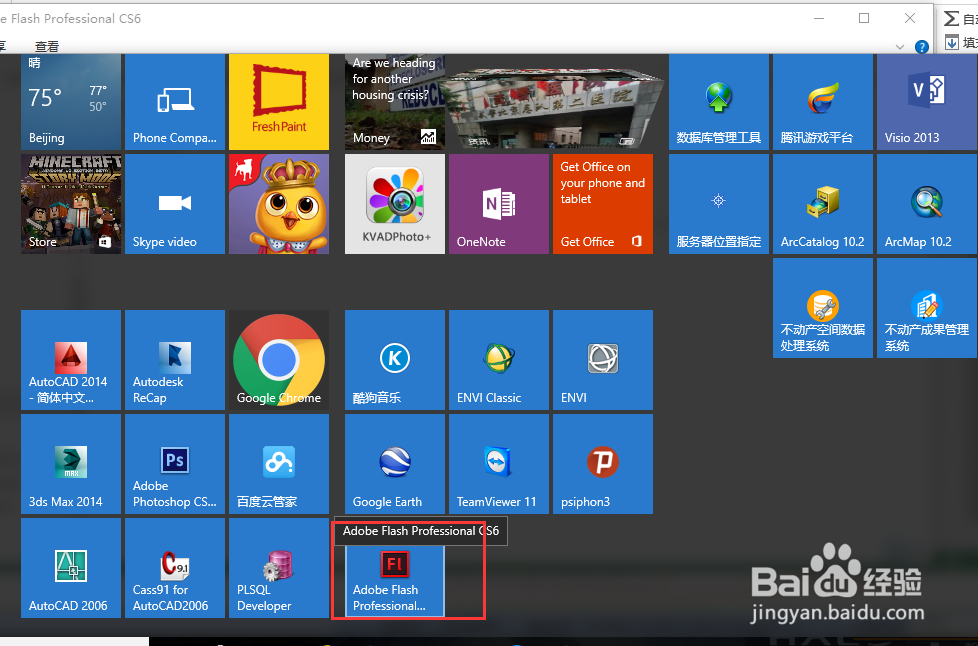
Task: Click the blue help question icon
Action: 921,47
